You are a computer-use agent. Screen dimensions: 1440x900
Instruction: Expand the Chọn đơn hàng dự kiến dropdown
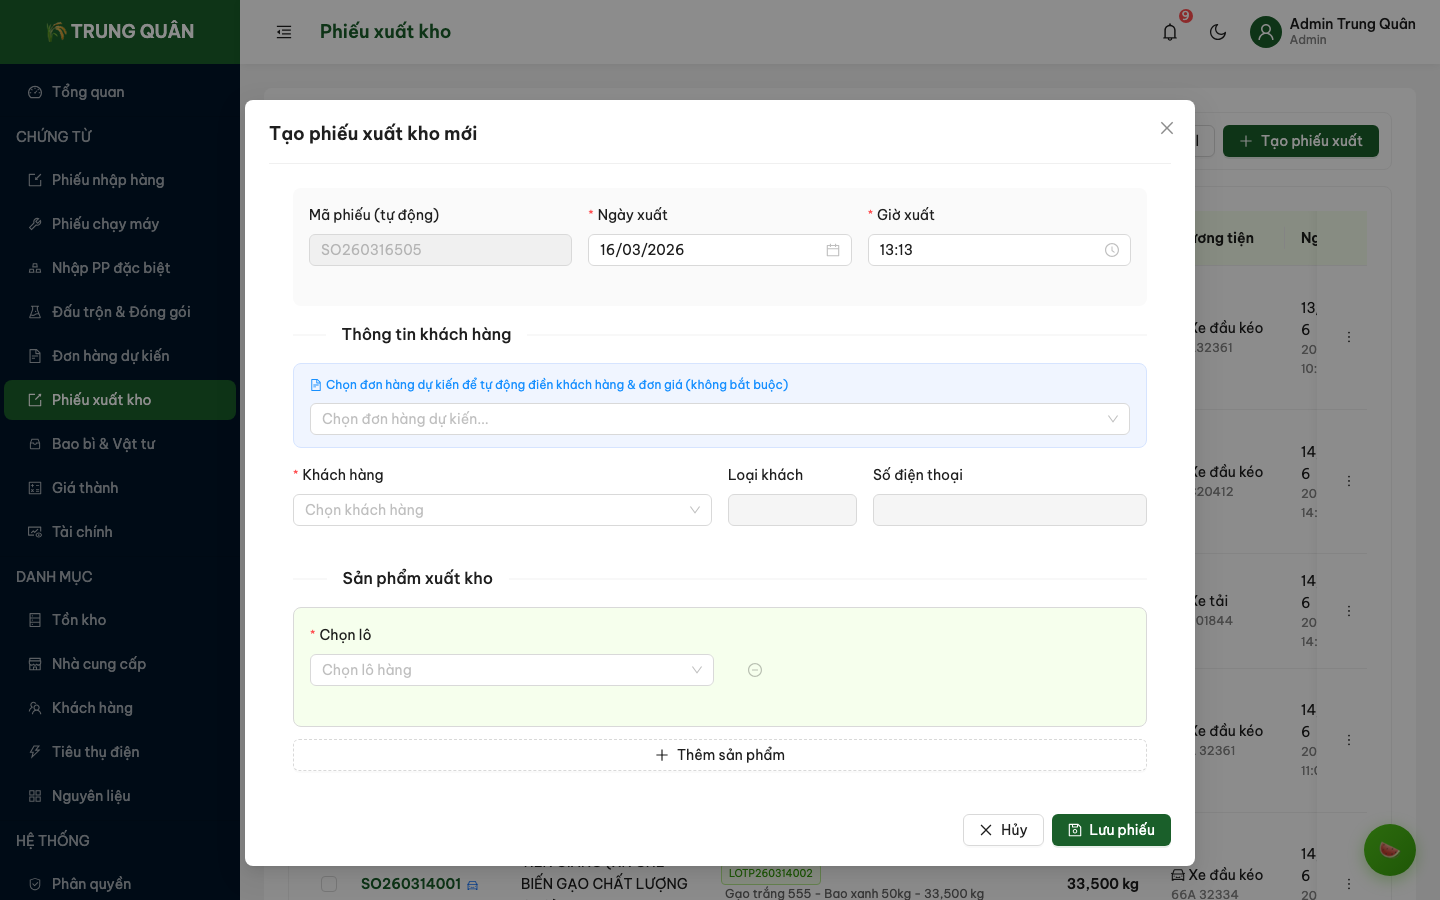[x=719, y=419]
